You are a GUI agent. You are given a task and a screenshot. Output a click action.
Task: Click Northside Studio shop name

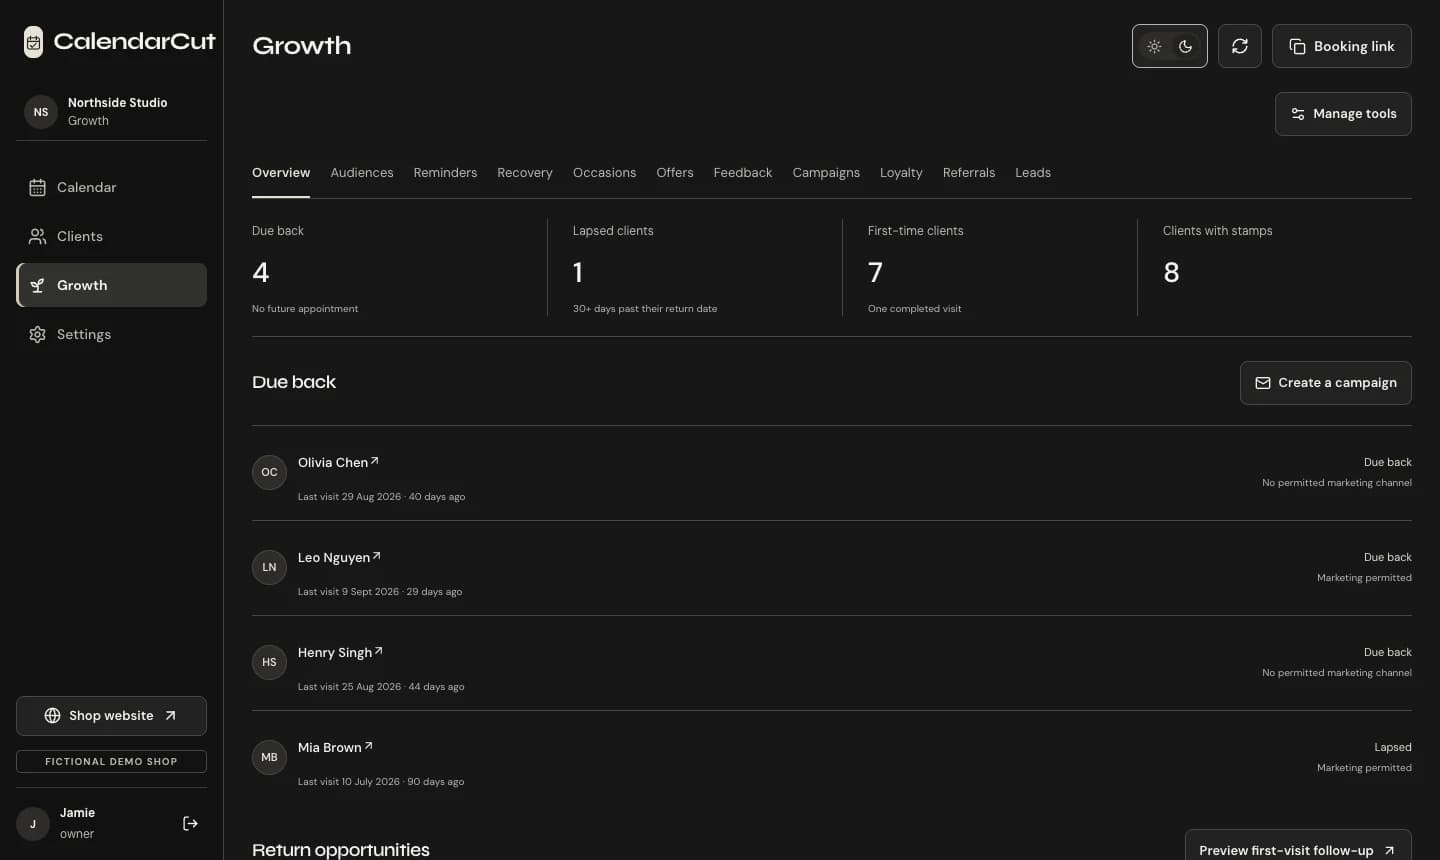[x=117, y=103]
